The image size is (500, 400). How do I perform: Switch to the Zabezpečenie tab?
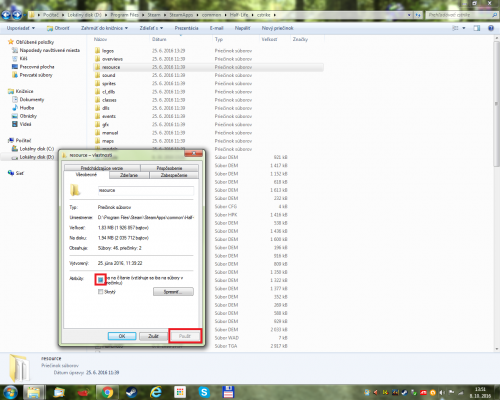pyautogui.click(x=174, y=175)
